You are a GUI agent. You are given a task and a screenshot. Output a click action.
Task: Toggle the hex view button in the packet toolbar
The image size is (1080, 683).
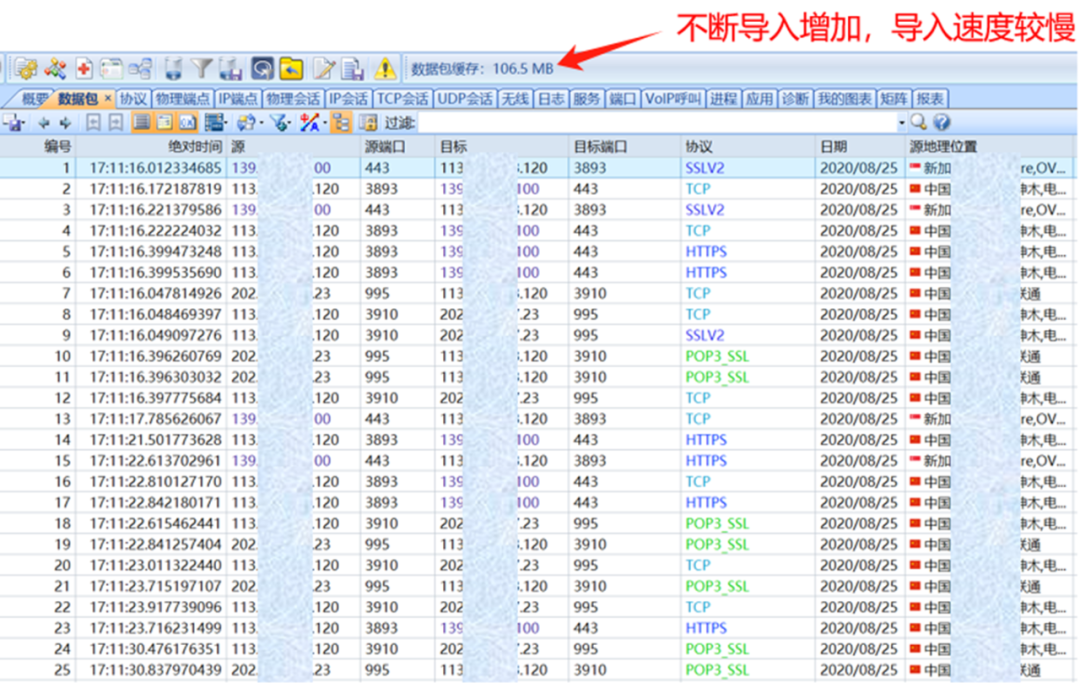[x=188, y=122]
